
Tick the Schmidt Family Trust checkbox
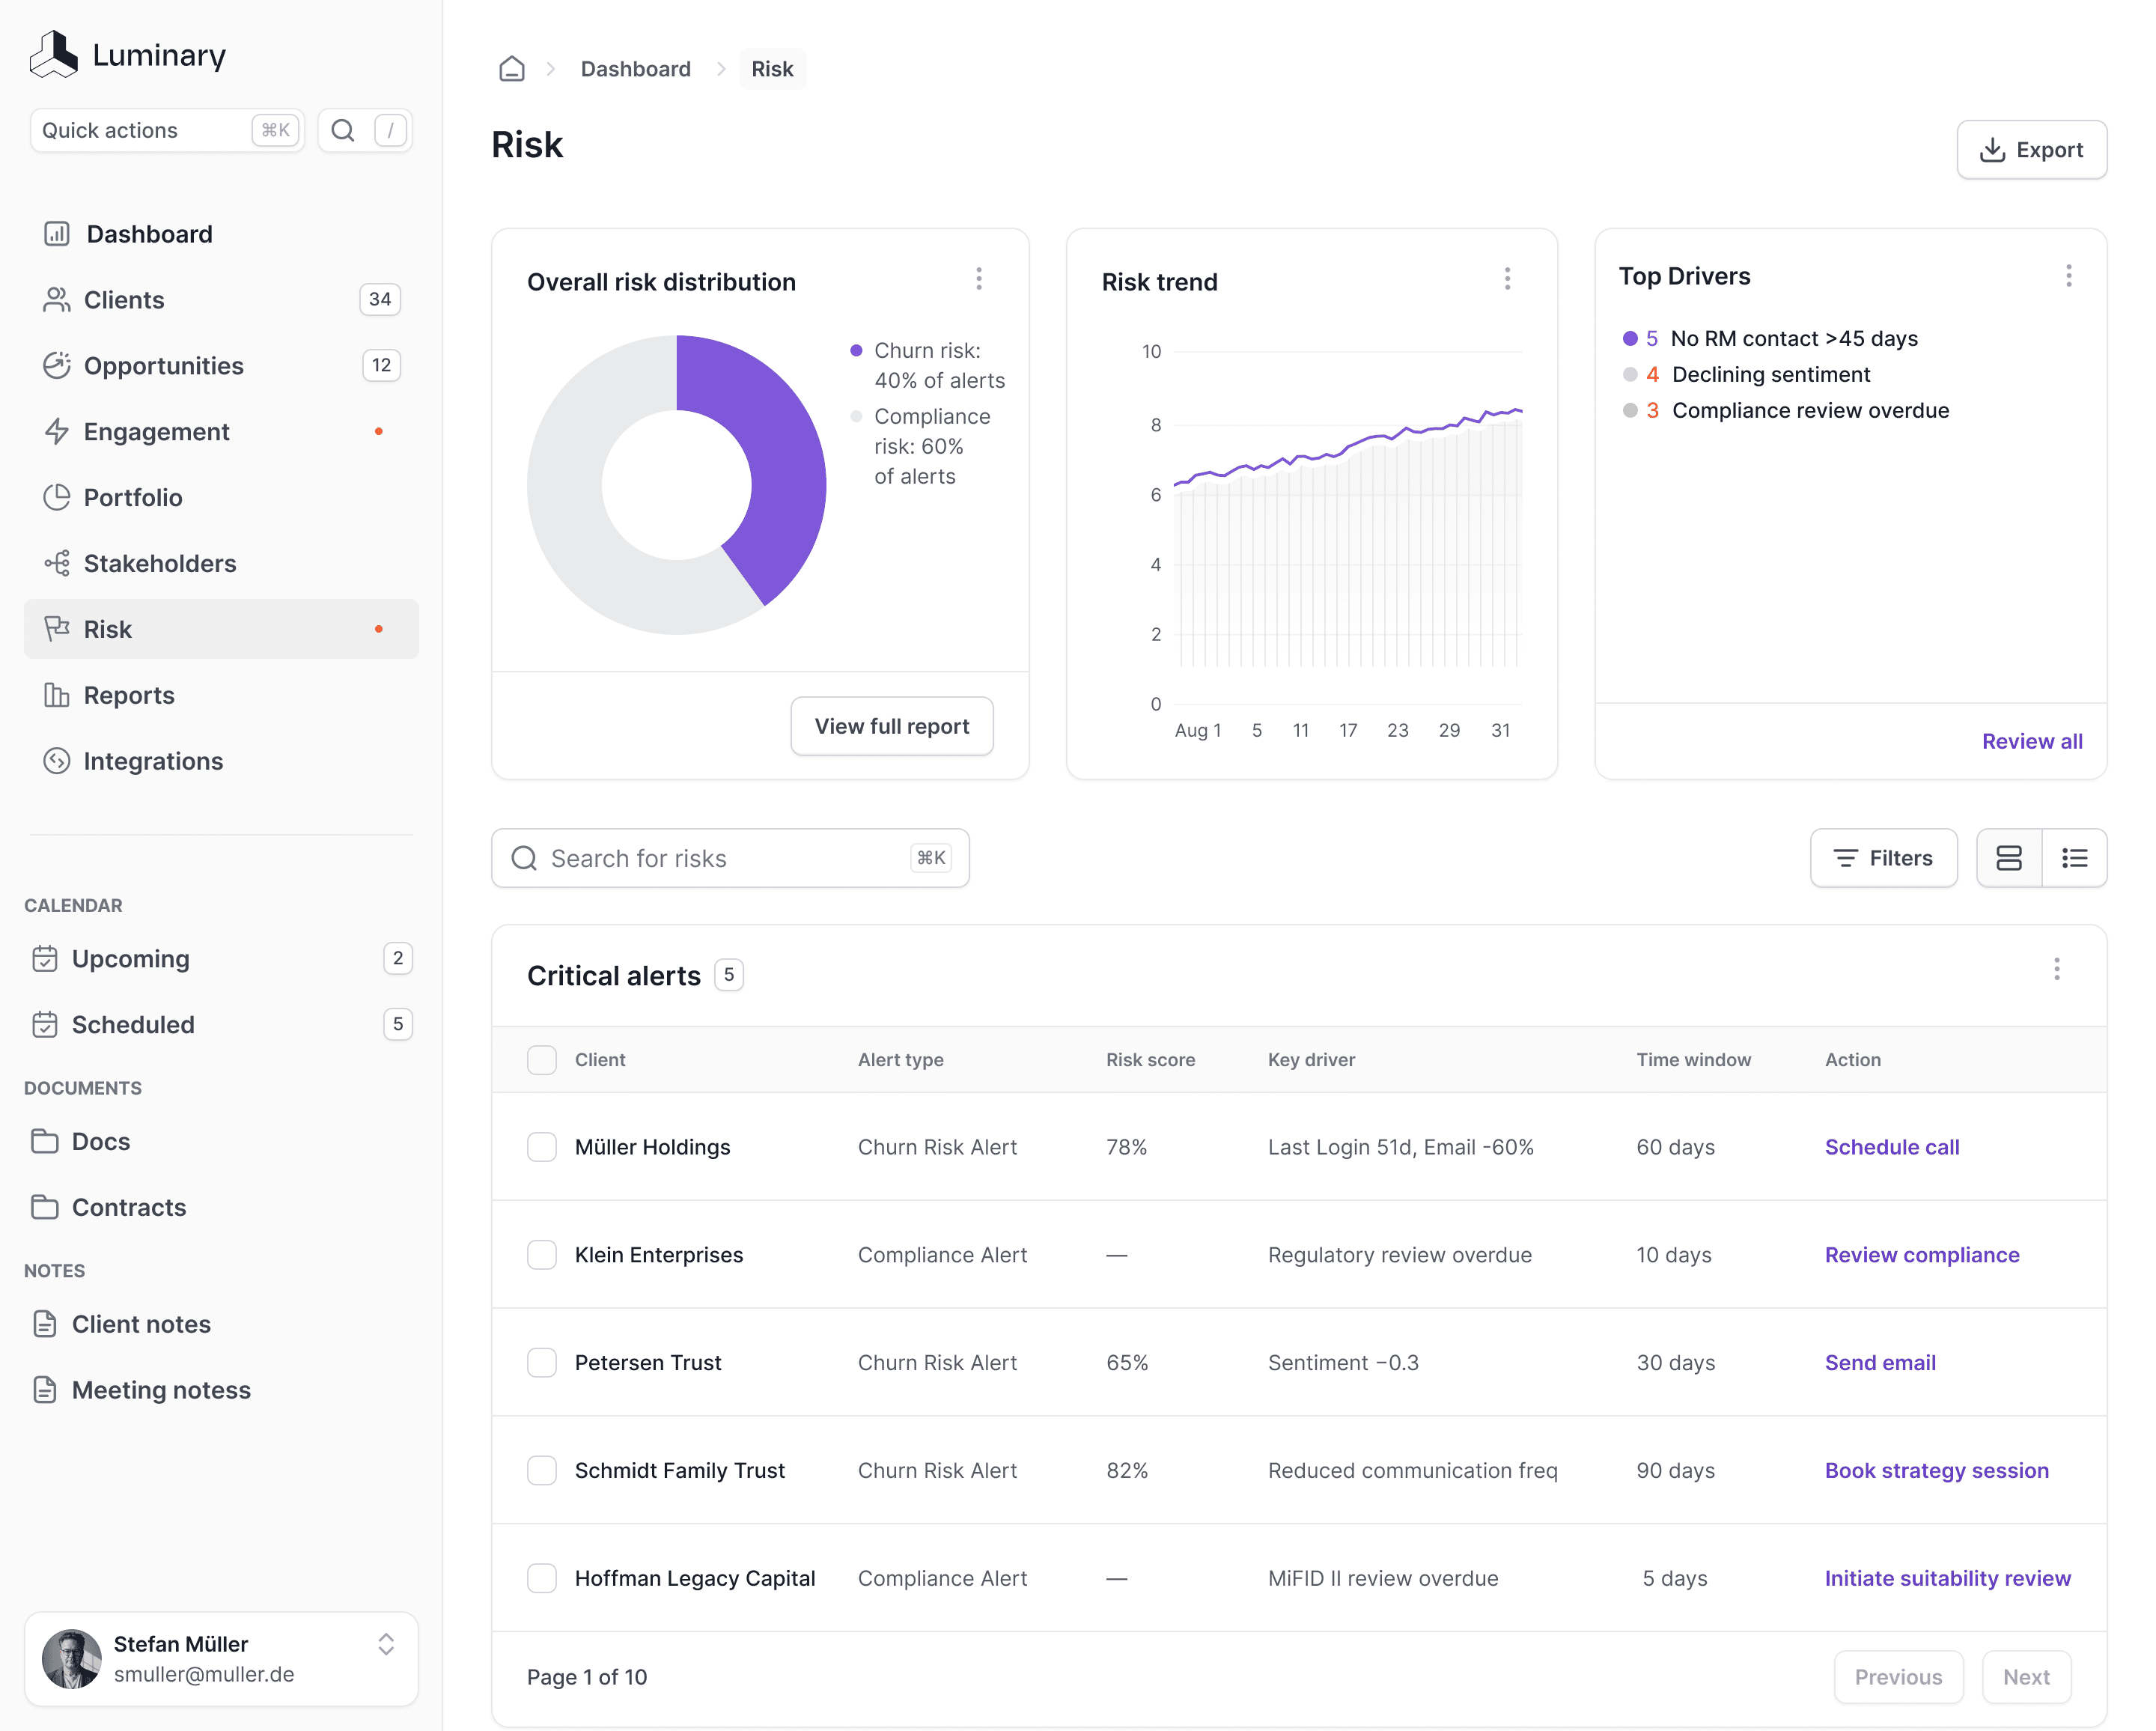[541, 1470]
